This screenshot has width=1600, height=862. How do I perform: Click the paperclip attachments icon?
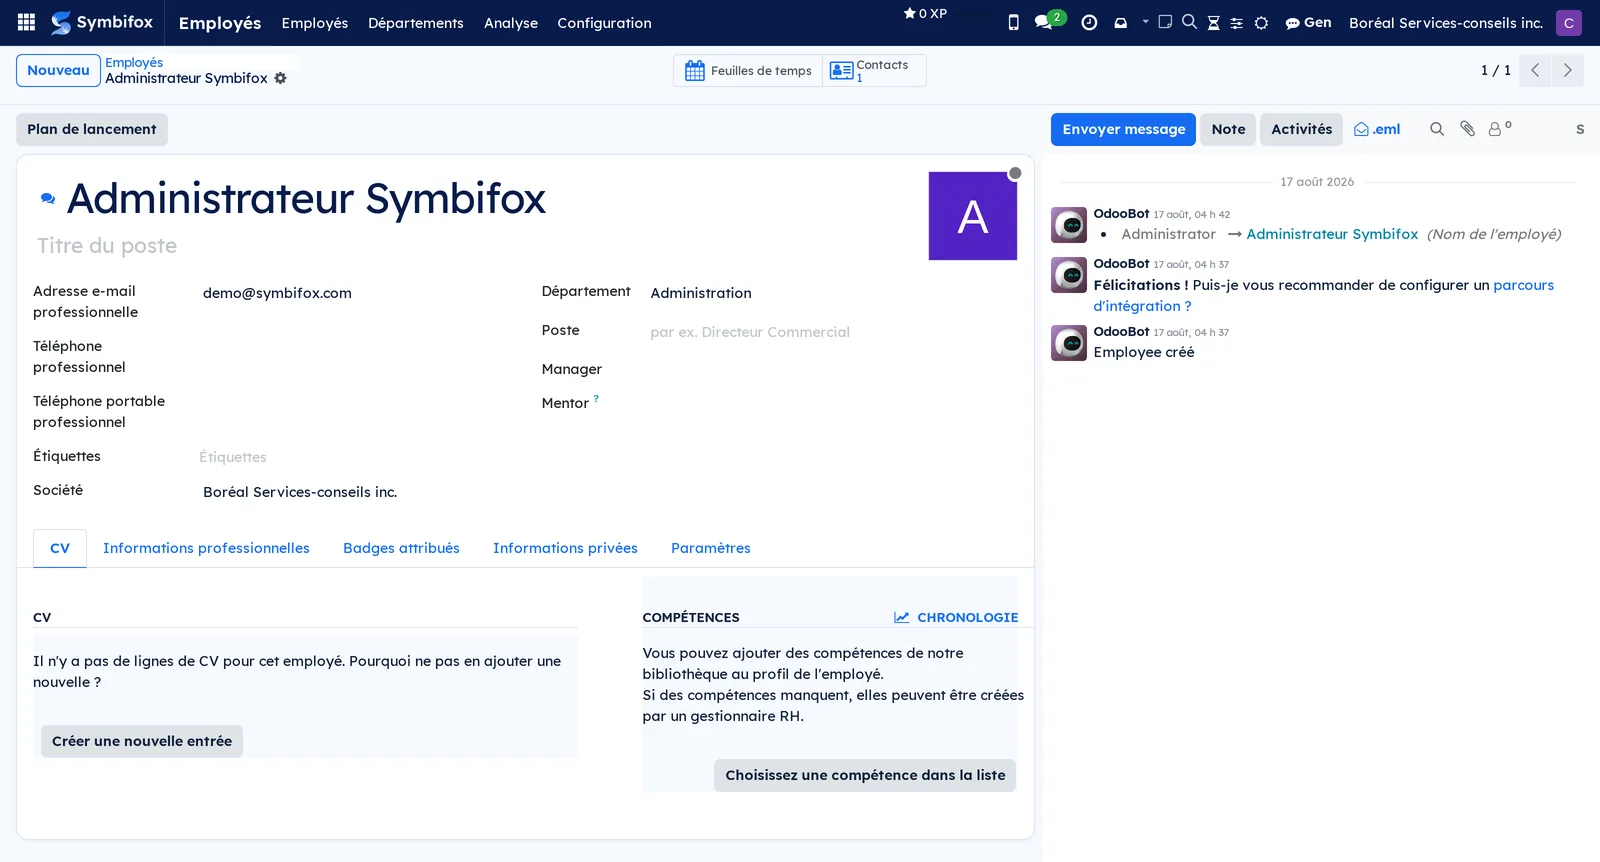tap(1467, 129)
